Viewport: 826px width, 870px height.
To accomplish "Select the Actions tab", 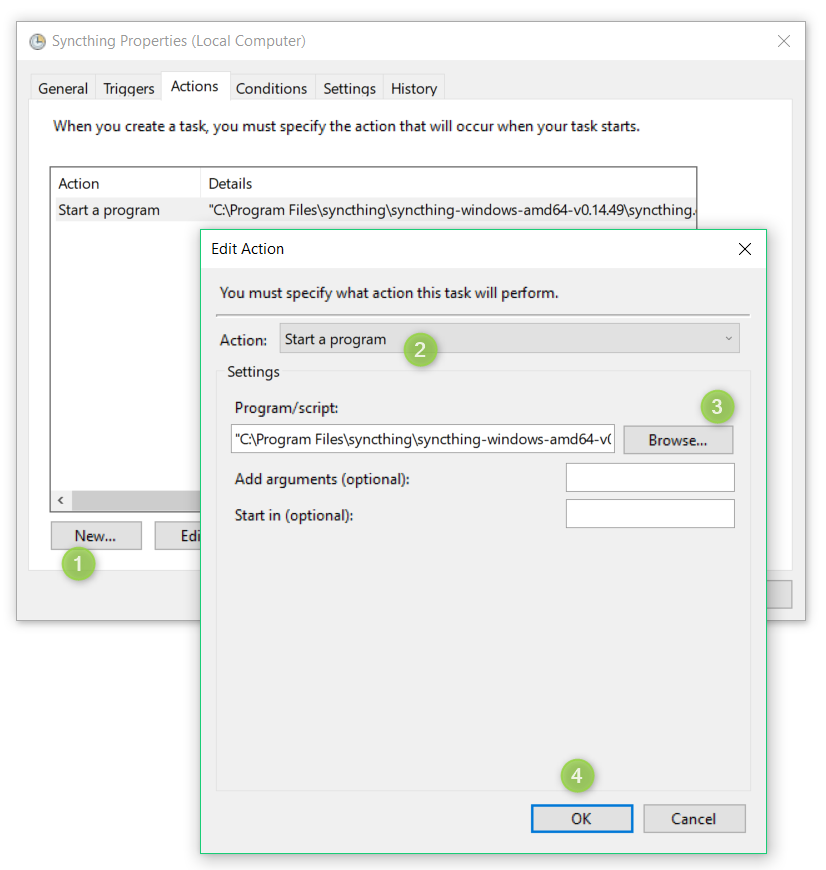I will point(195,87).
